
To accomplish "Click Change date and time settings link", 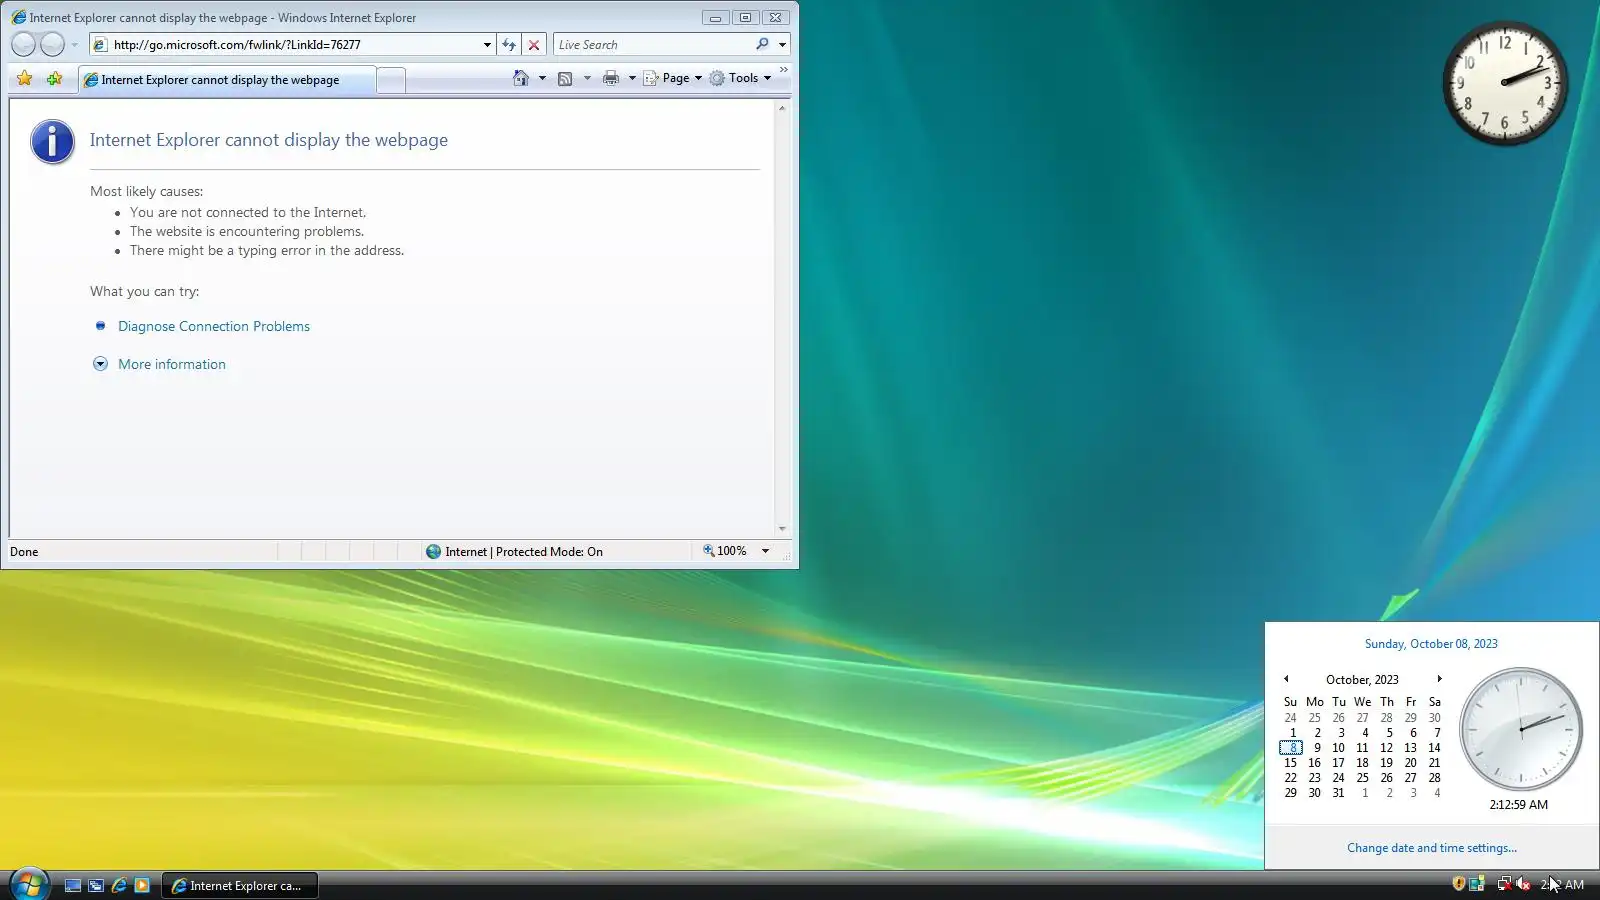I will 1431,848.
